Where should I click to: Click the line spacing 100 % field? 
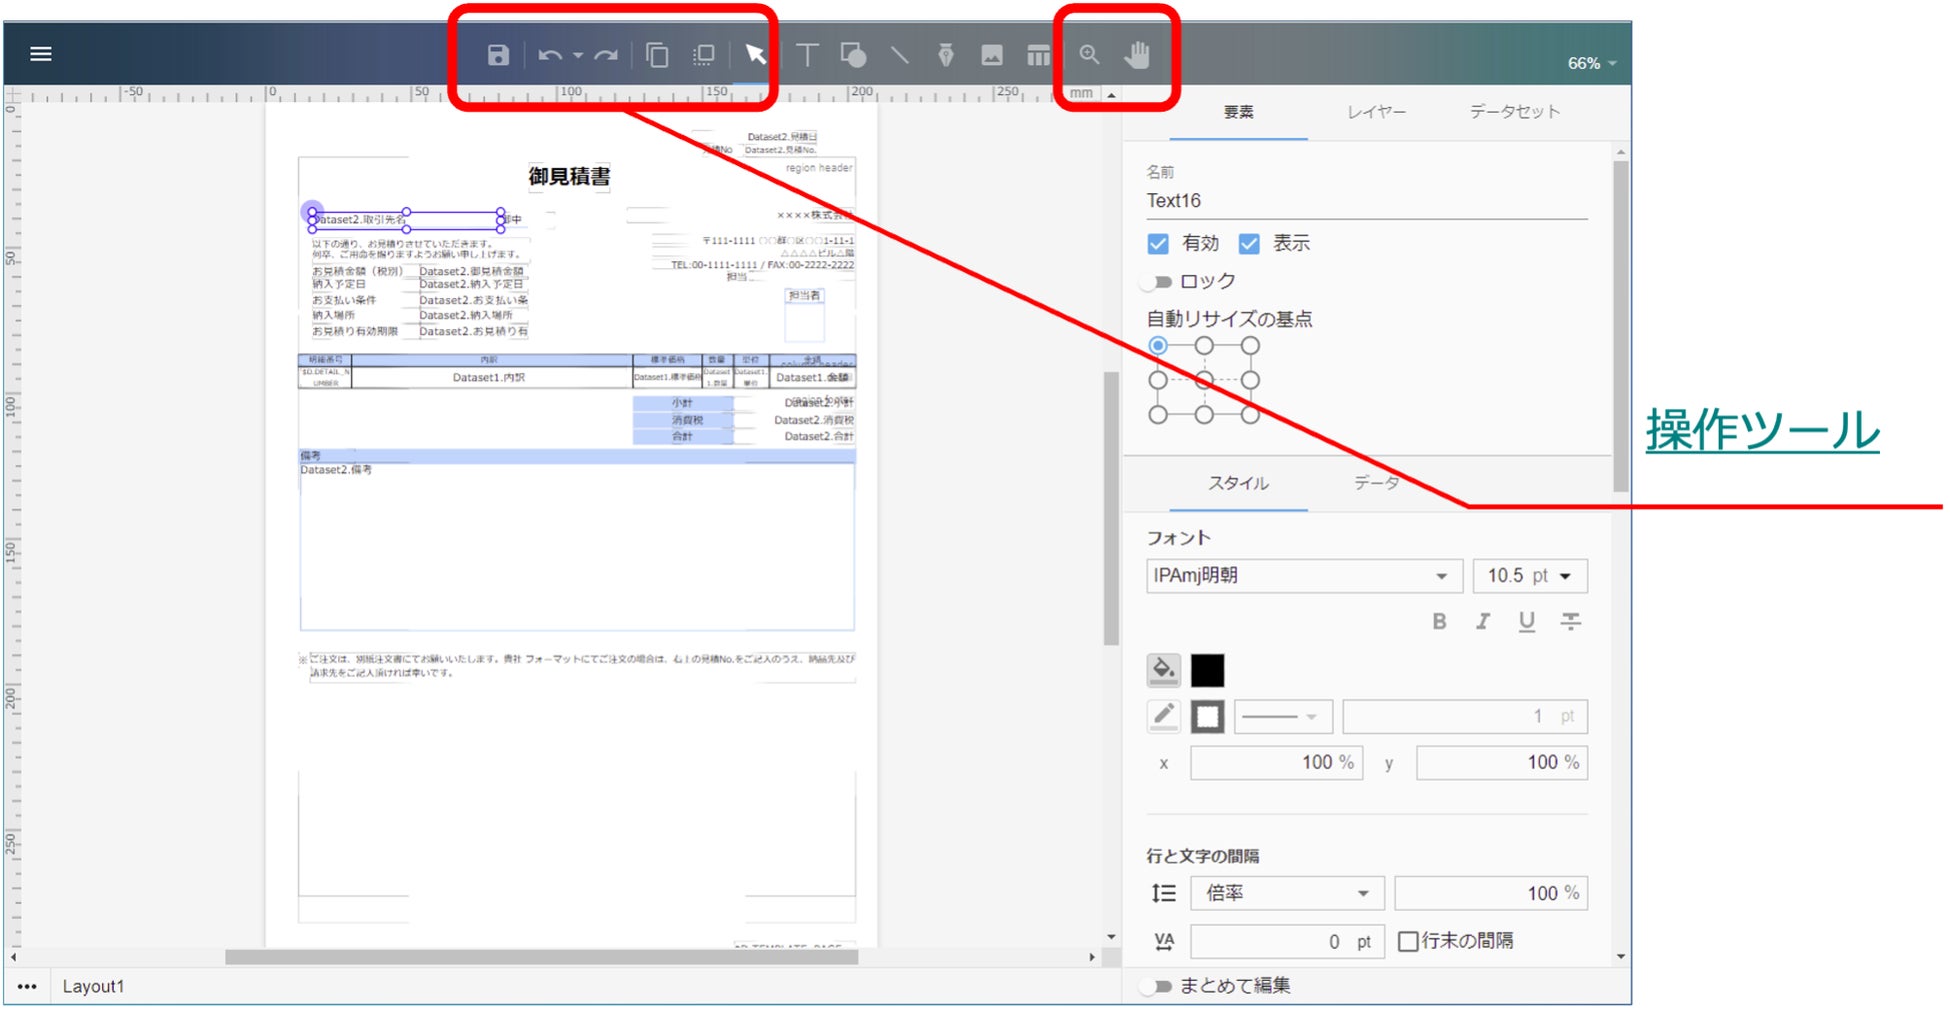(x=1491, y=893)
